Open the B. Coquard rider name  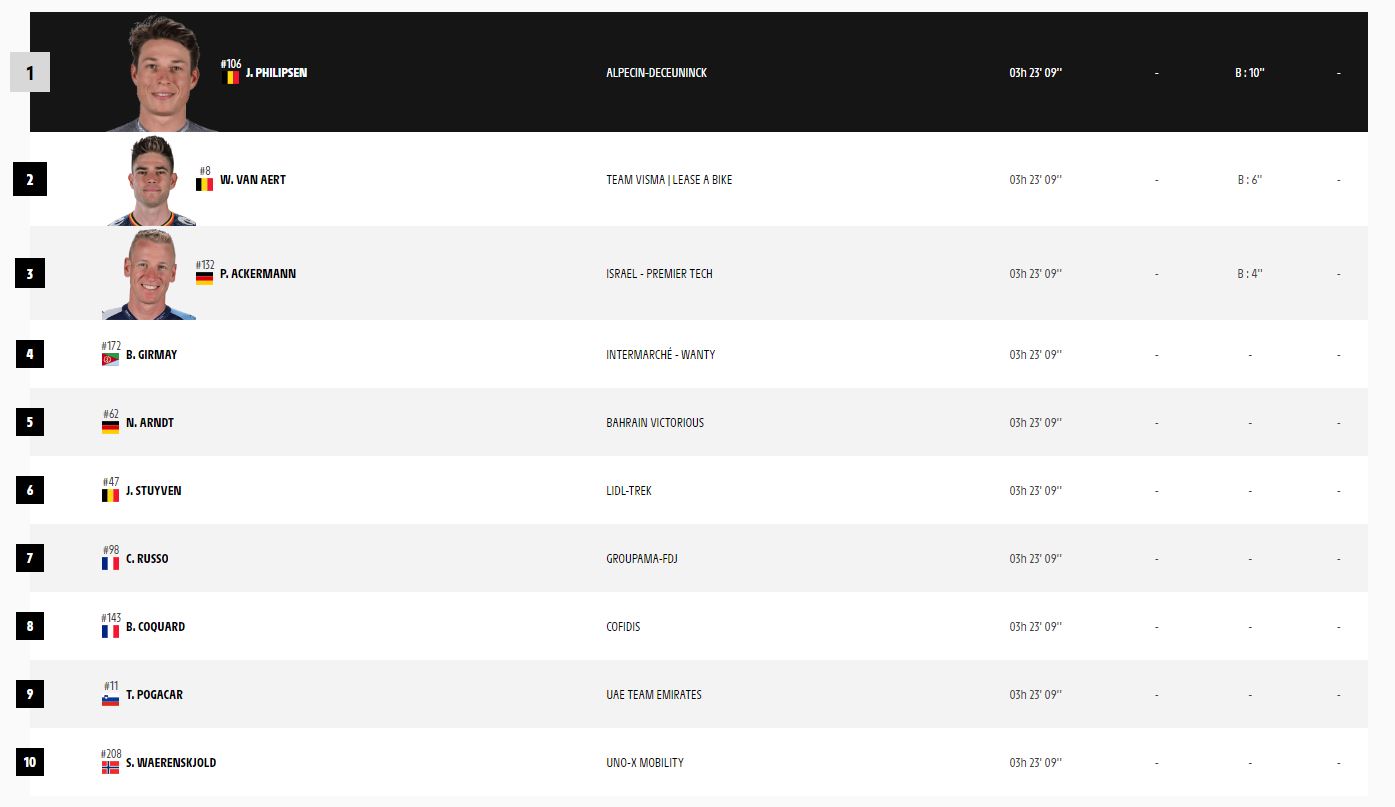155,627
